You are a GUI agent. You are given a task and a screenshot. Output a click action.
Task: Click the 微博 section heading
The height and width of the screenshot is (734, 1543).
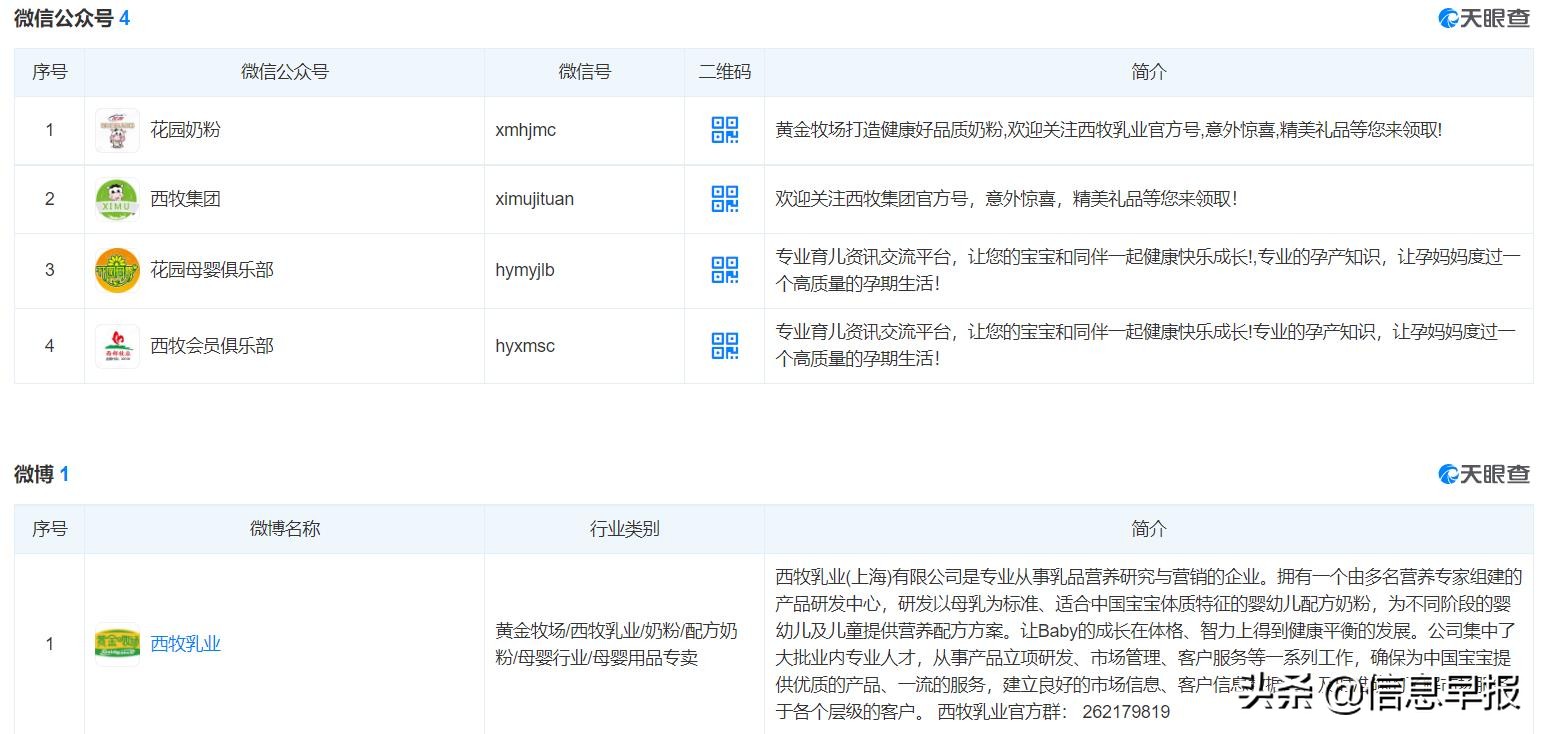coord(34,474)
